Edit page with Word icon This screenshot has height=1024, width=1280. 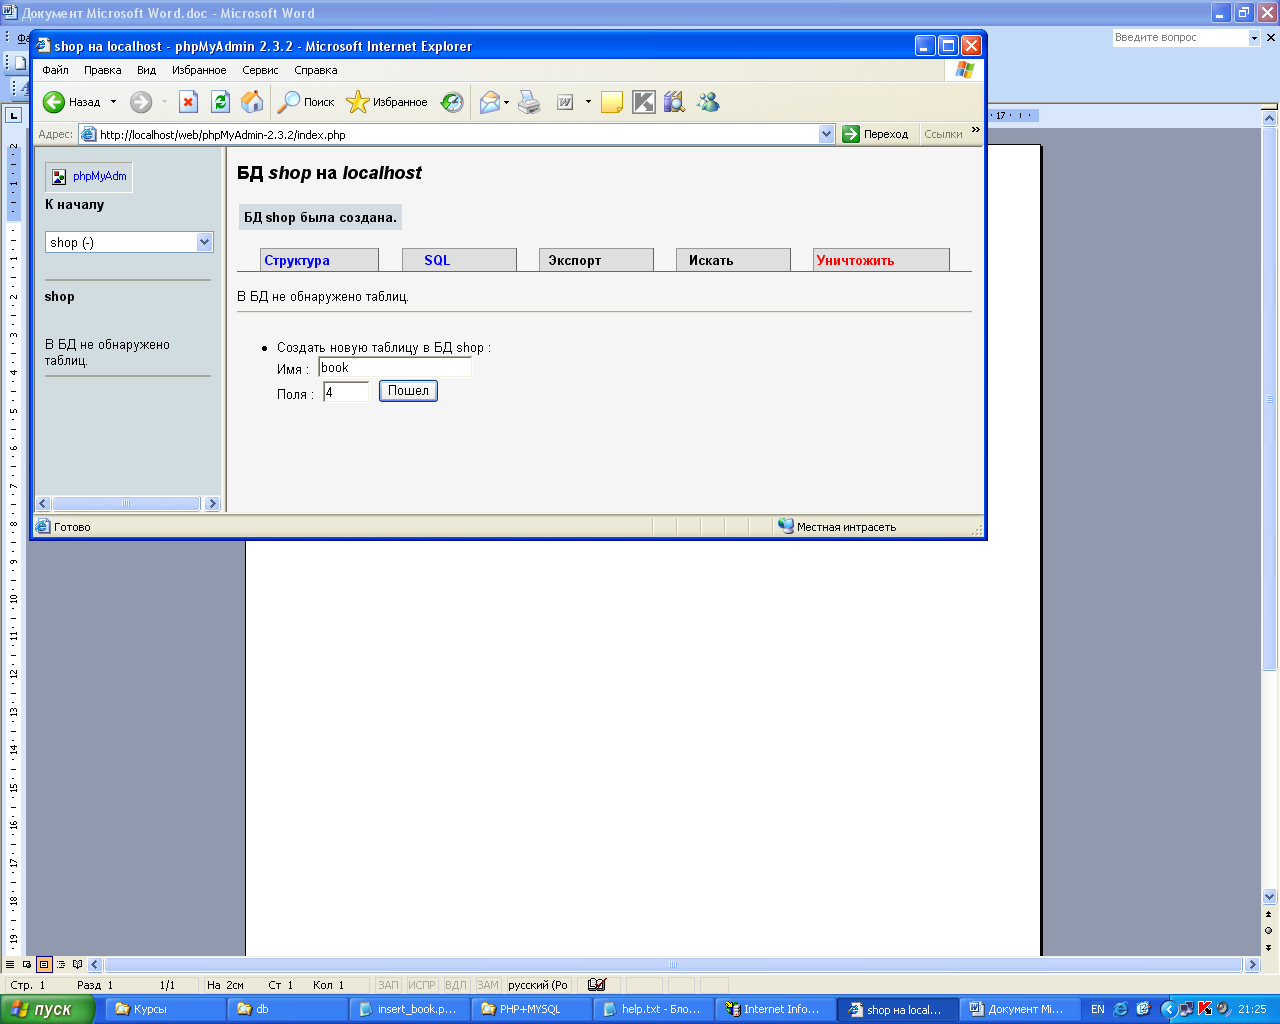(x=565, y=102)
